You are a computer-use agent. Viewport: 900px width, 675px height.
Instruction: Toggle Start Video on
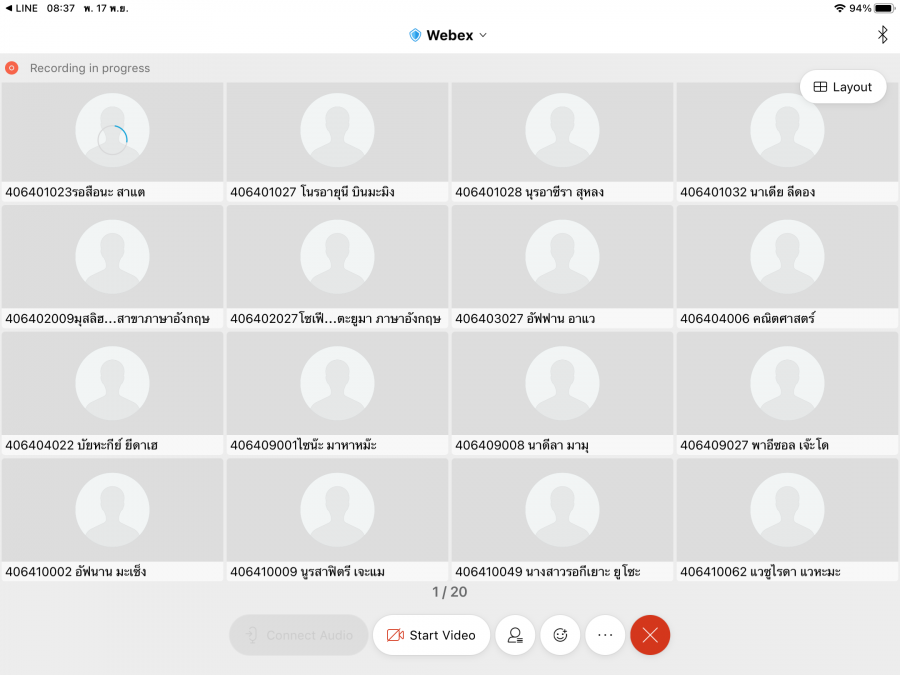coord(431,635)
